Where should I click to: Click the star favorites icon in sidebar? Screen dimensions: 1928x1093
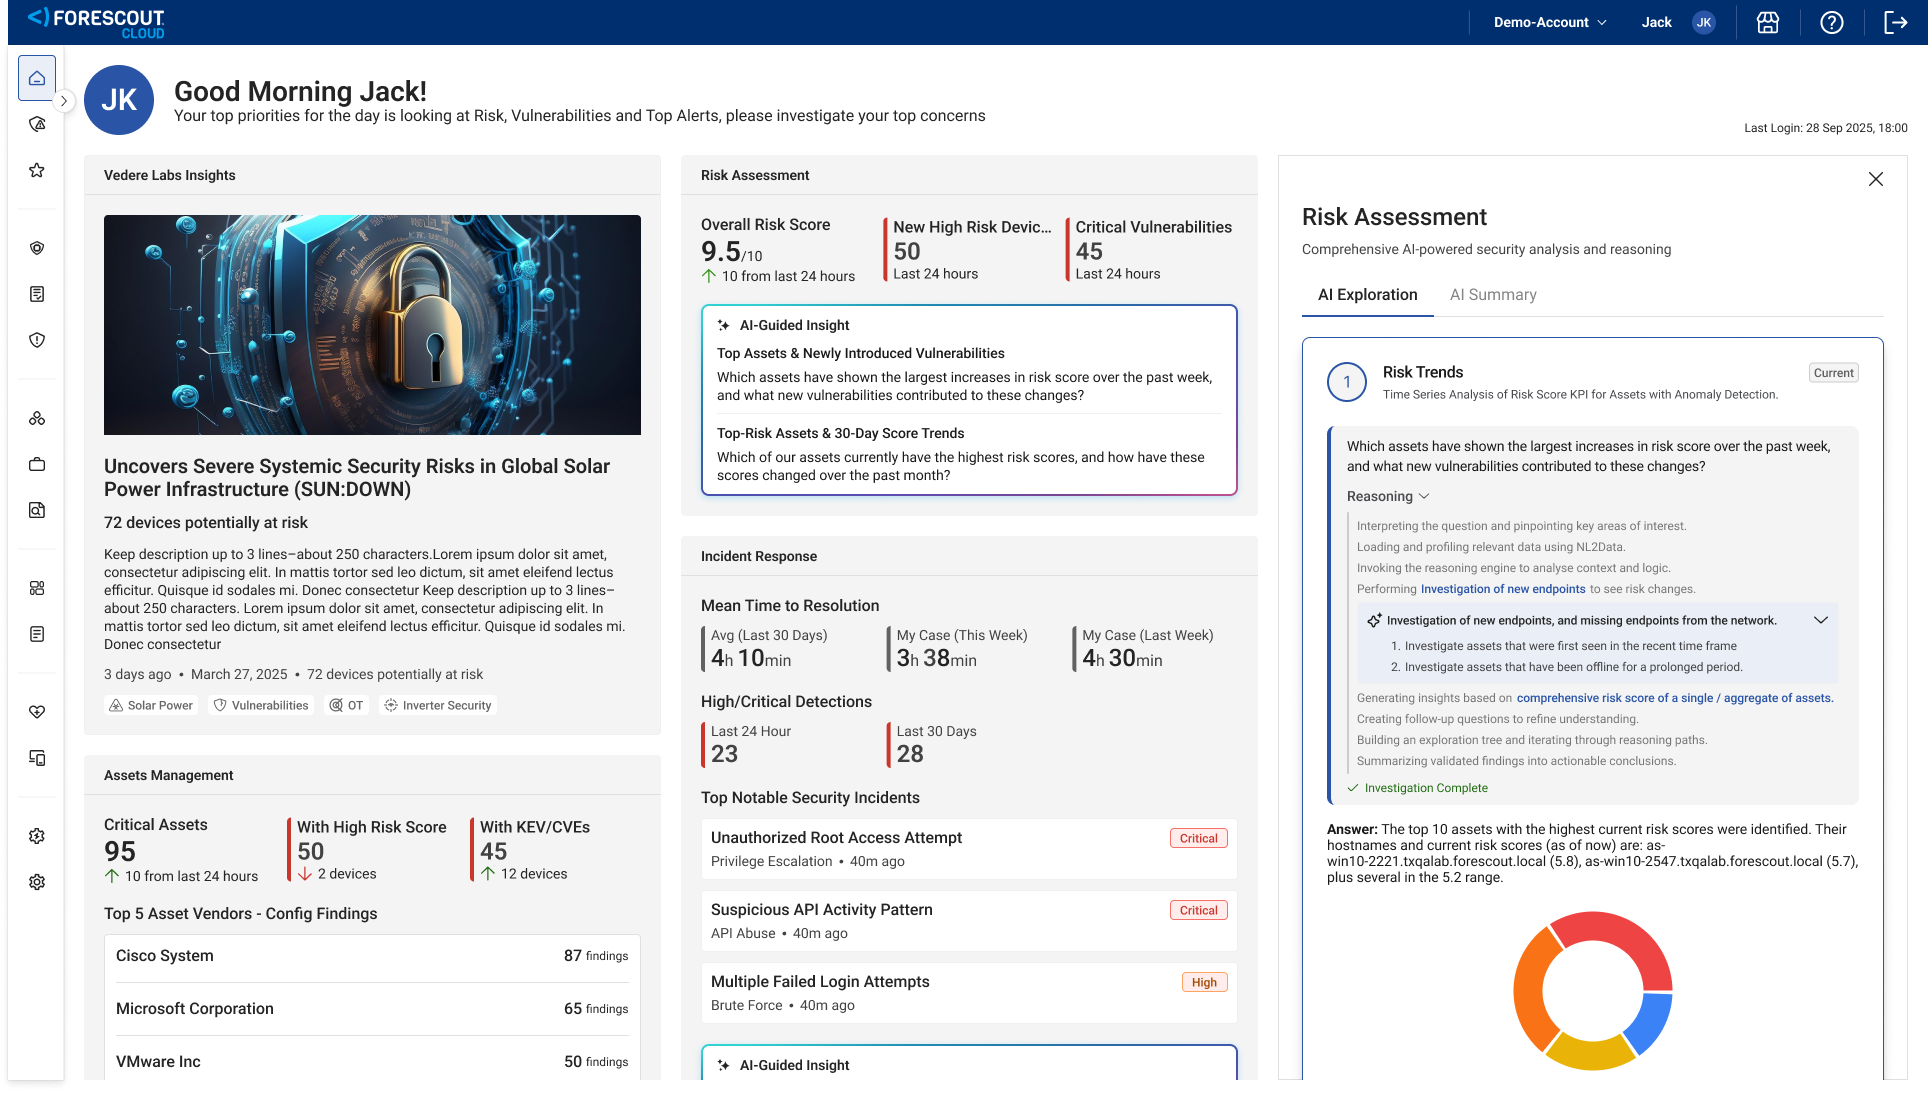[37, 170]
